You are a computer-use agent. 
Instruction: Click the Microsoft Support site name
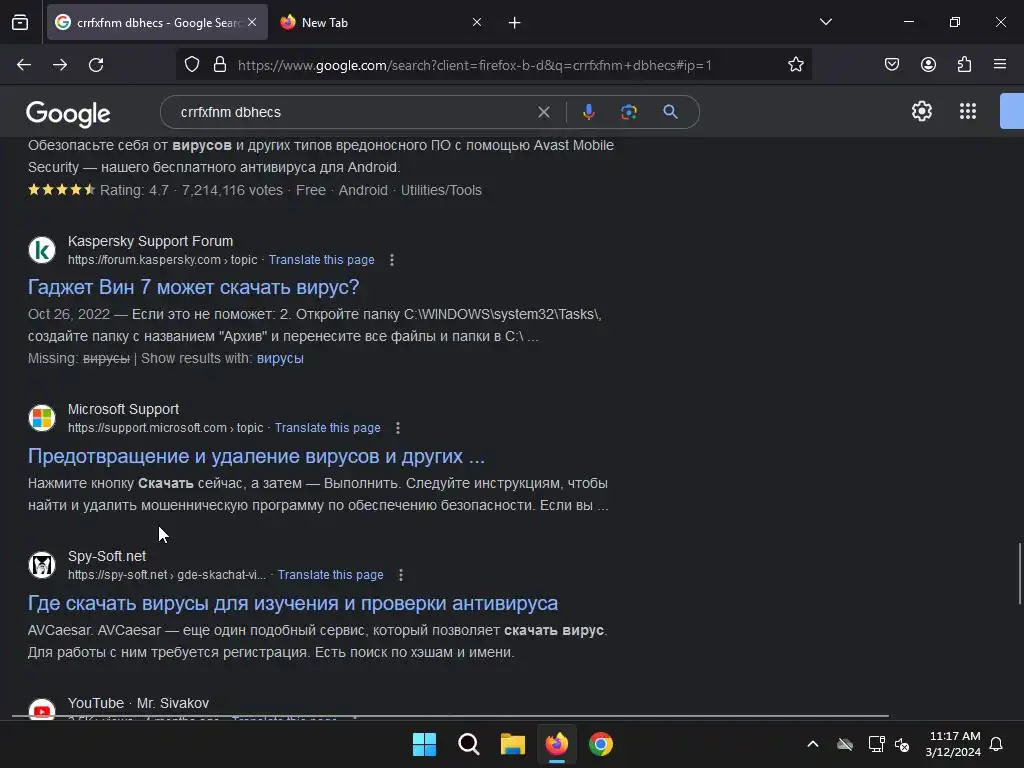pyautogui.click(x=123, y=409)
